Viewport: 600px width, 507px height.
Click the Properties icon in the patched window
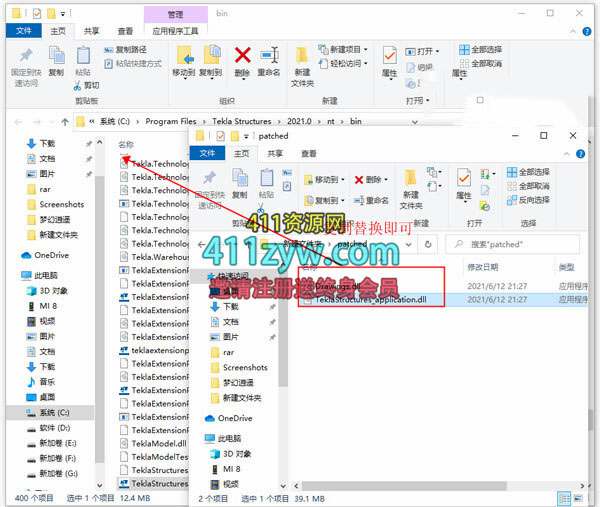click(x=463, y=183)
